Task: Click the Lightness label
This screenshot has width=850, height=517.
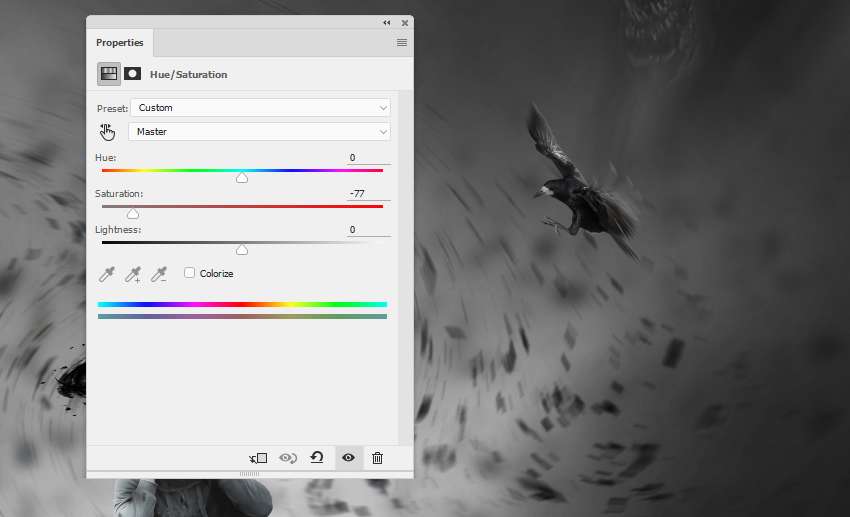Action: [118, 230]
